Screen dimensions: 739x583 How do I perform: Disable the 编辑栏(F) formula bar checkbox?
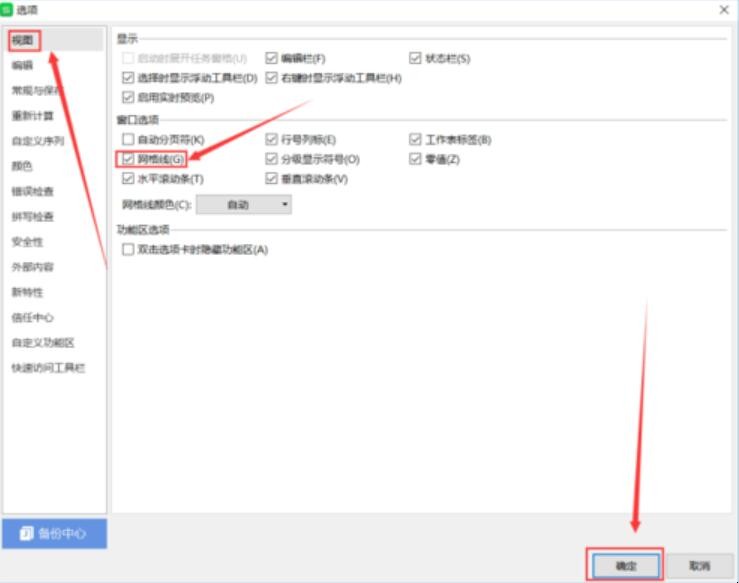coord(271,59)
